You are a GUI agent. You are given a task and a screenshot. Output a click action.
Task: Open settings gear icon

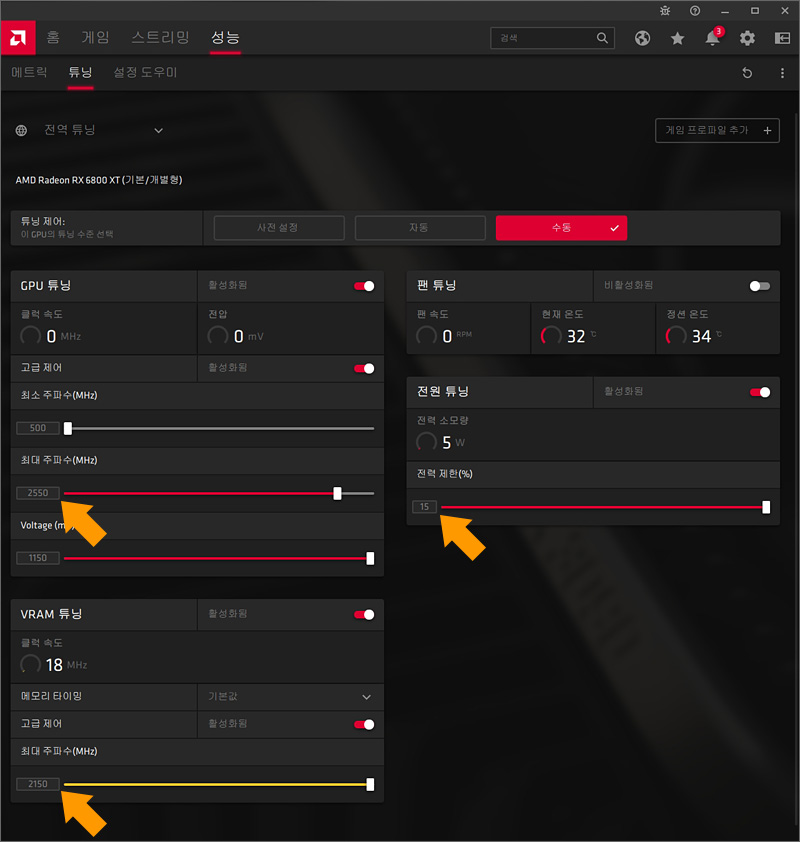747,38
